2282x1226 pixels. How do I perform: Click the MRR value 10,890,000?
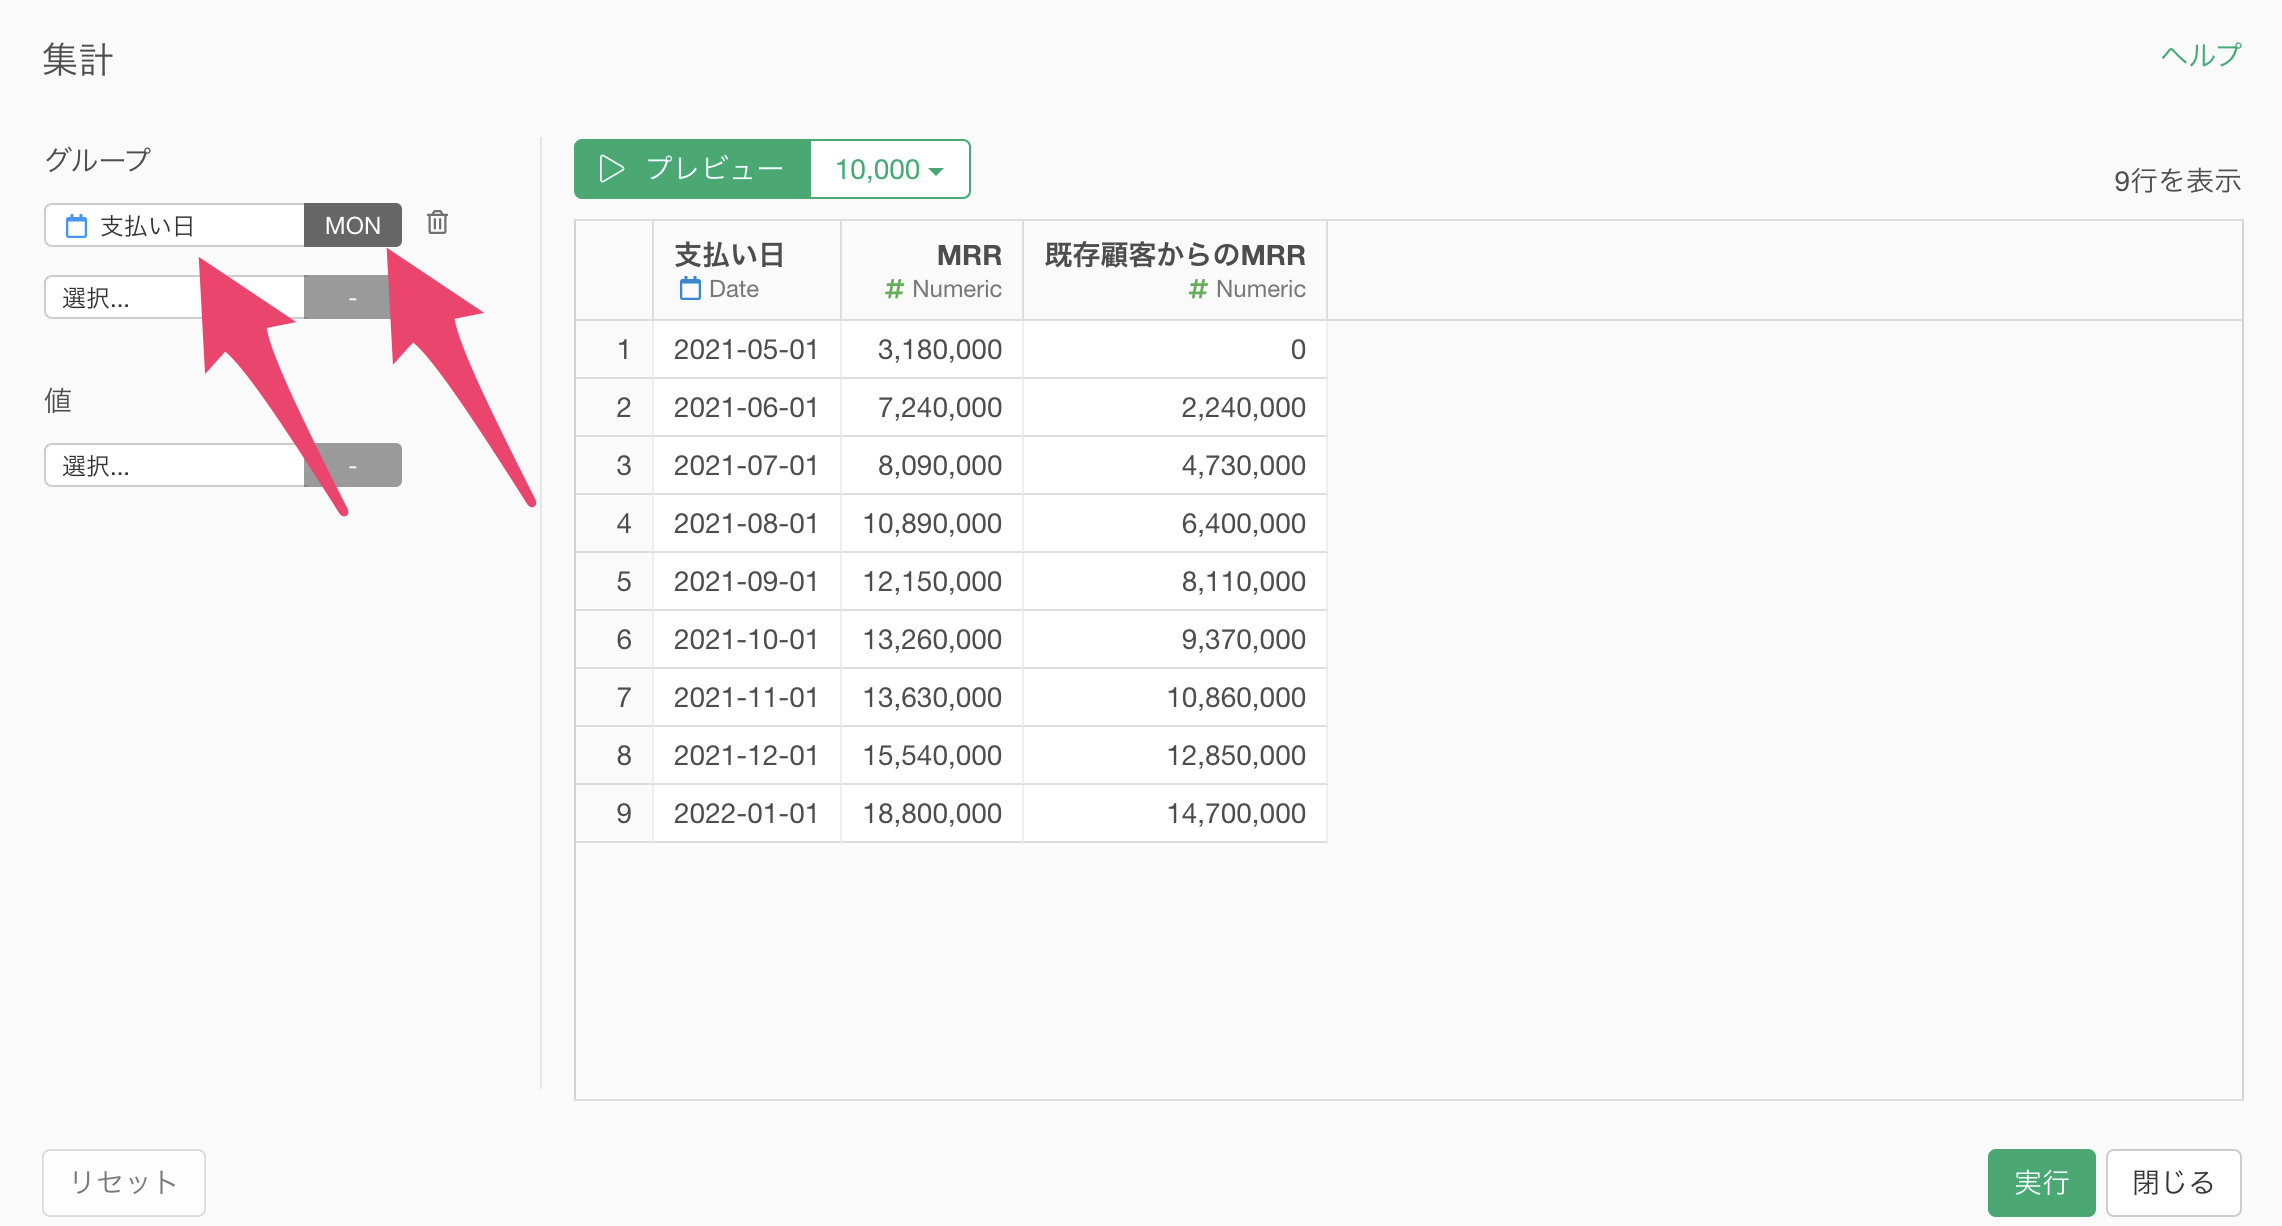932,523
